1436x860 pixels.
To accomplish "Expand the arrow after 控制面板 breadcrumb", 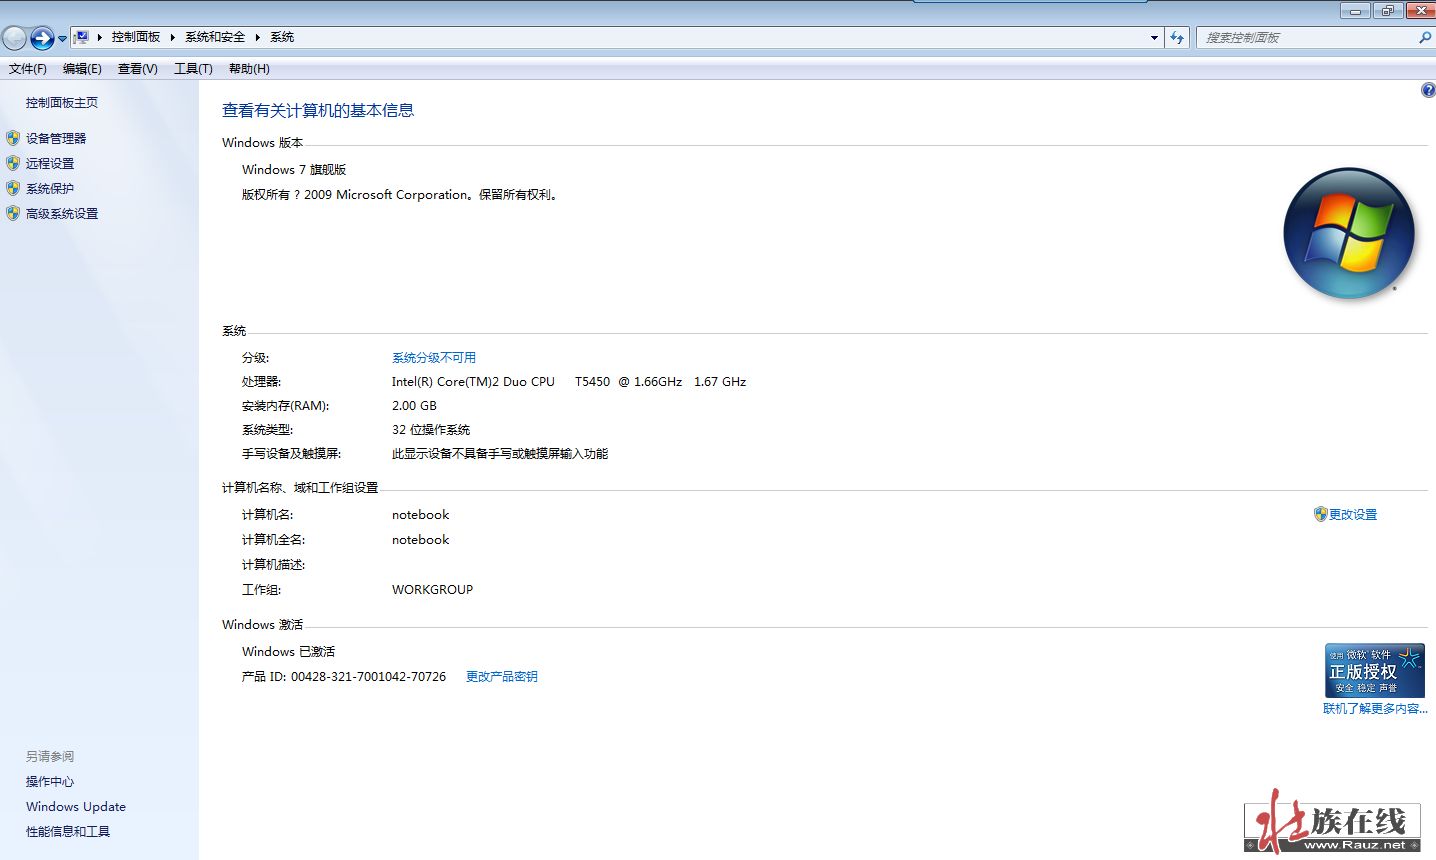I will point(172,37).
